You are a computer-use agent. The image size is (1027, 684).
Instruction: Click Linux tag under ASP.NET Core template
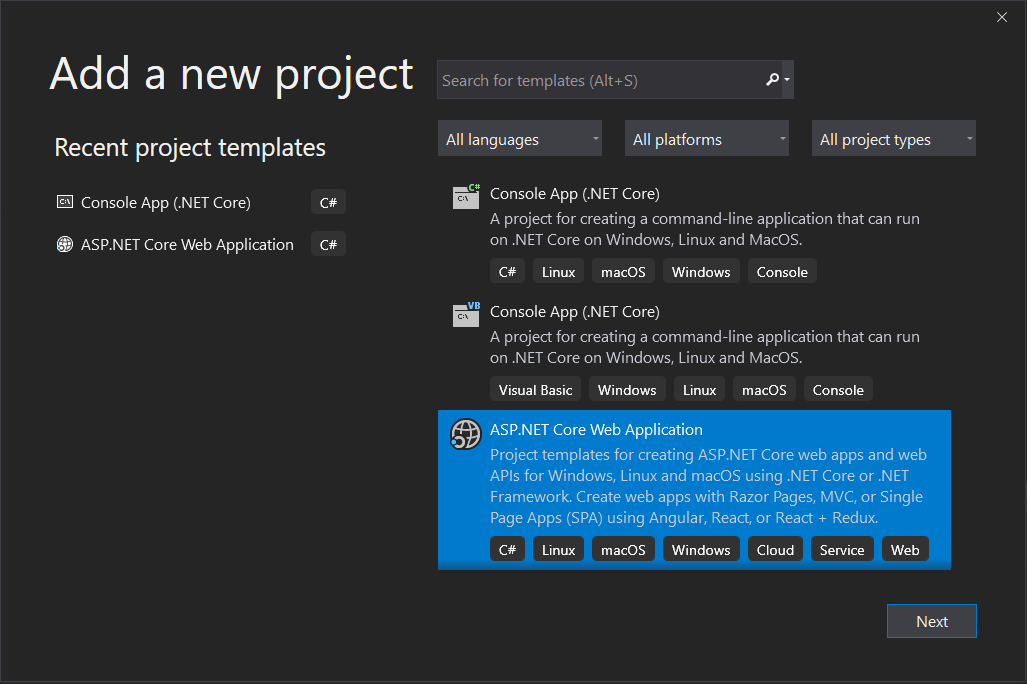point(558,550)
